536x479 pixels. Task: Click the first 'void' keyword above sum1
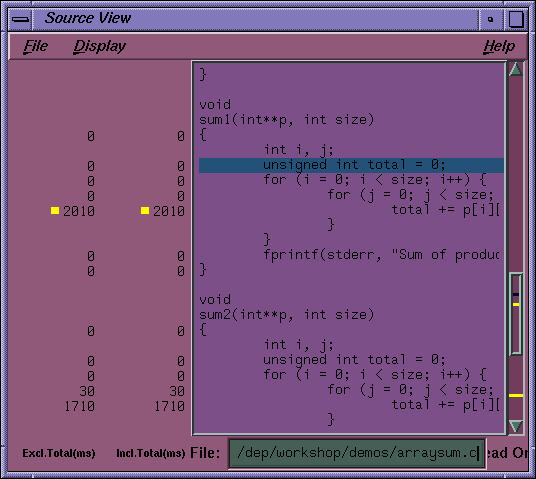215,105
